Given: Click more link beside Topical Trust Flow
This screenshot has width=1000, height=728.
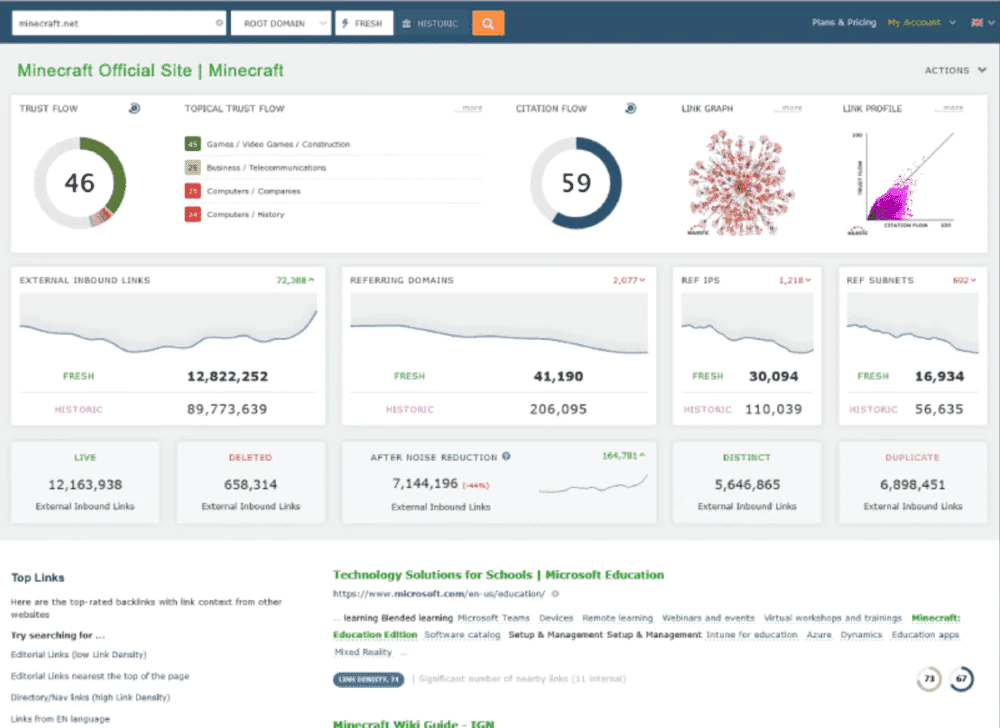Looking at the screenshot, I should click(x=469, y=108).
